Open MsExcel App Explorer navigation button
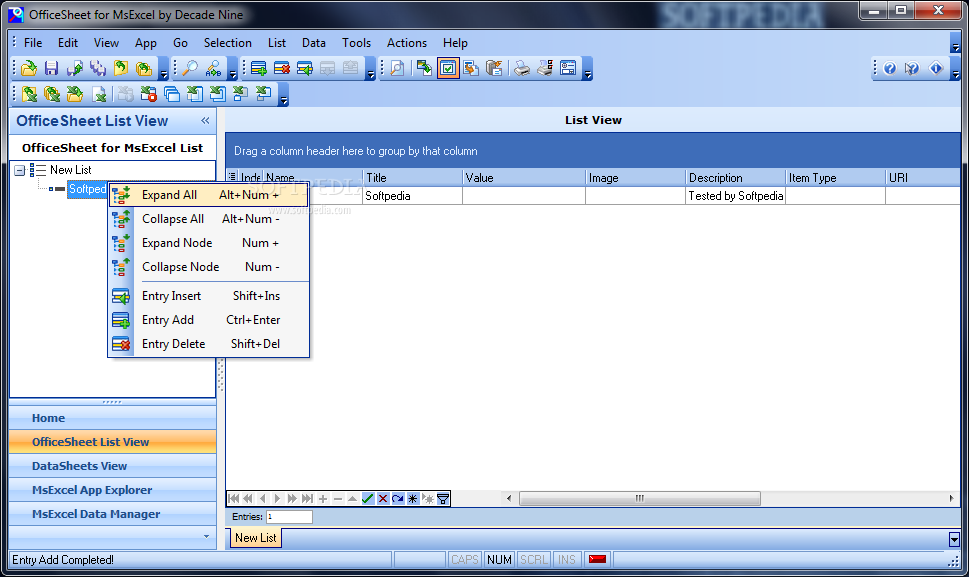 pyautogui.click(x=112, y=491)
